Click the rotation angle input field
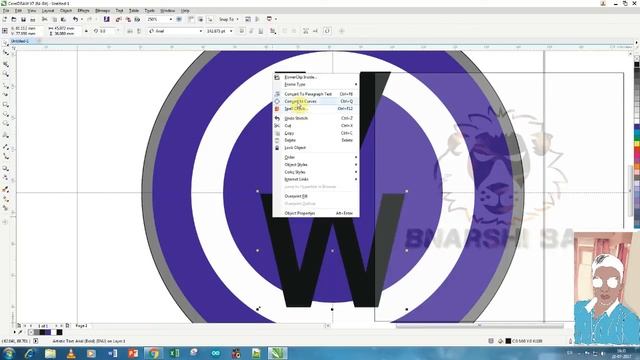 pyautogui.click(x=107, y=31)
